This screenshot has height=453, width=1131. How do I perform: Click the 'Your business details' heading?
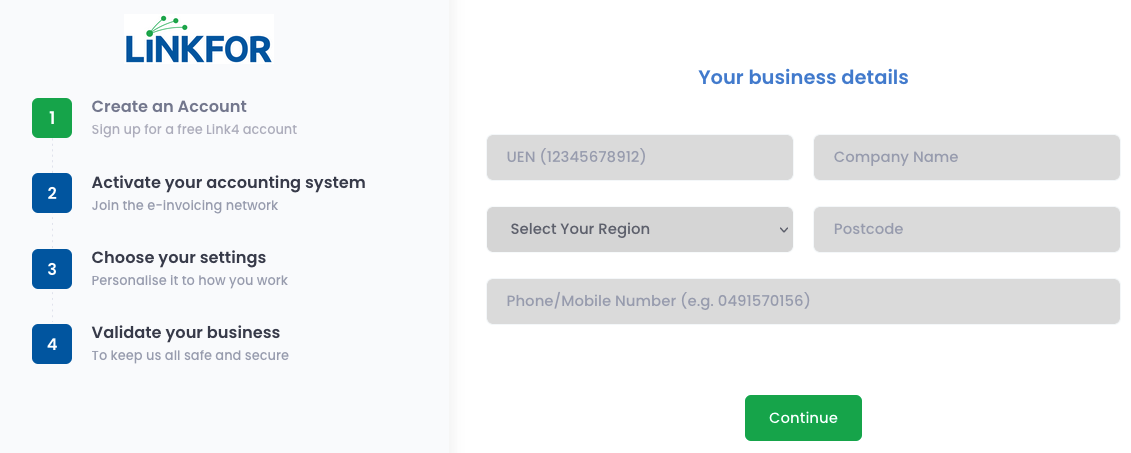pyautogui.click(x=803, y=77)
